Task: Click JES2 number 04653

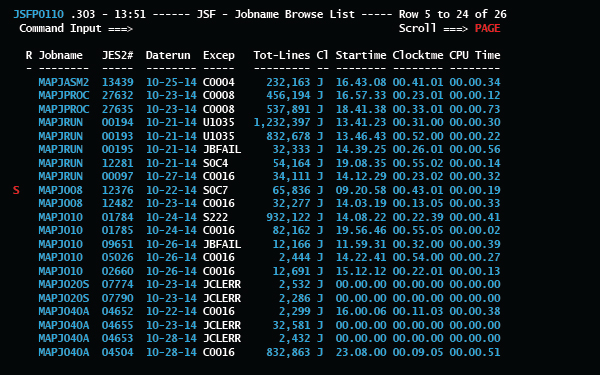Action: pyautogui.click(x=117, y=338)
